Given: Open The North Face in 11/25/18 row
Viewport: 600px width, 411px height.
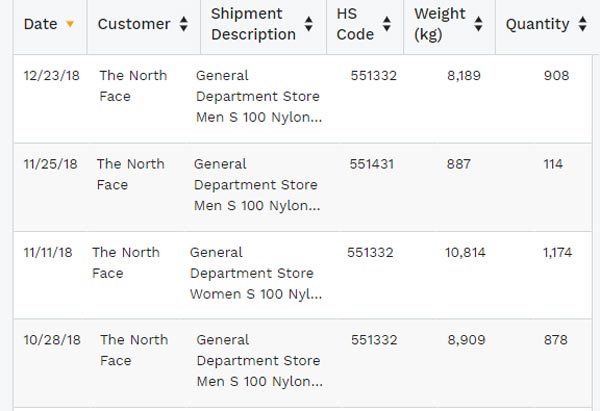Looking at the screenshot, I should click(130, 174).
